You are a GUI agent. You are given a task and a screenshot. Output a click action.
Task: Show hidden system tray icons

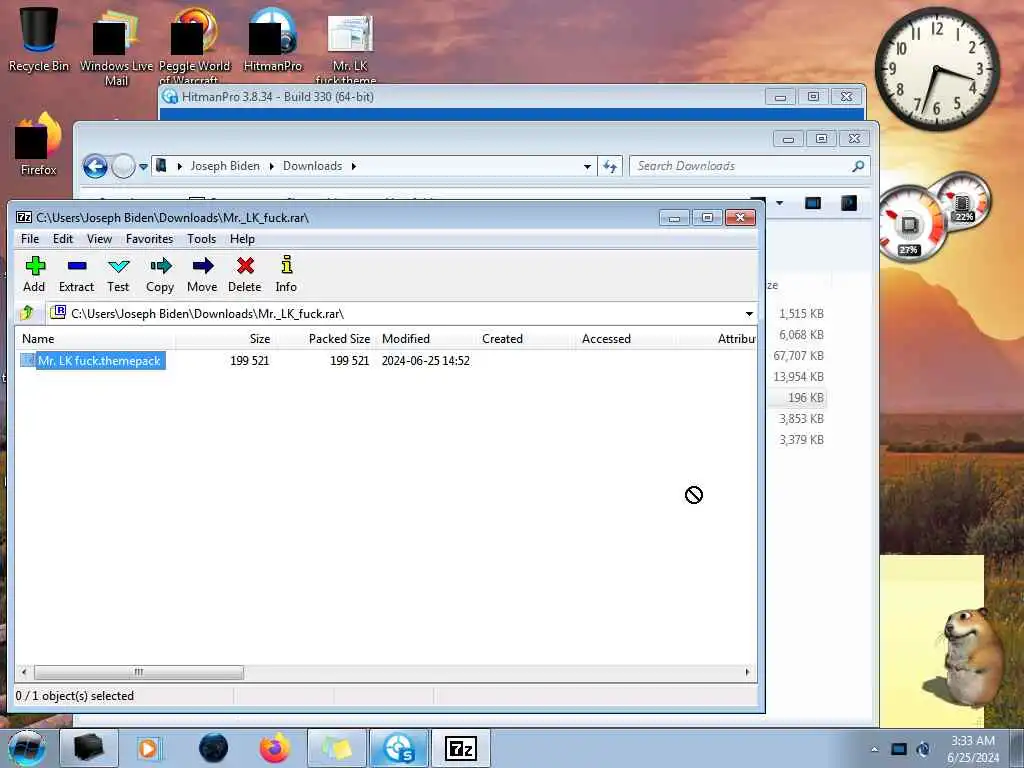coord(874,749)
